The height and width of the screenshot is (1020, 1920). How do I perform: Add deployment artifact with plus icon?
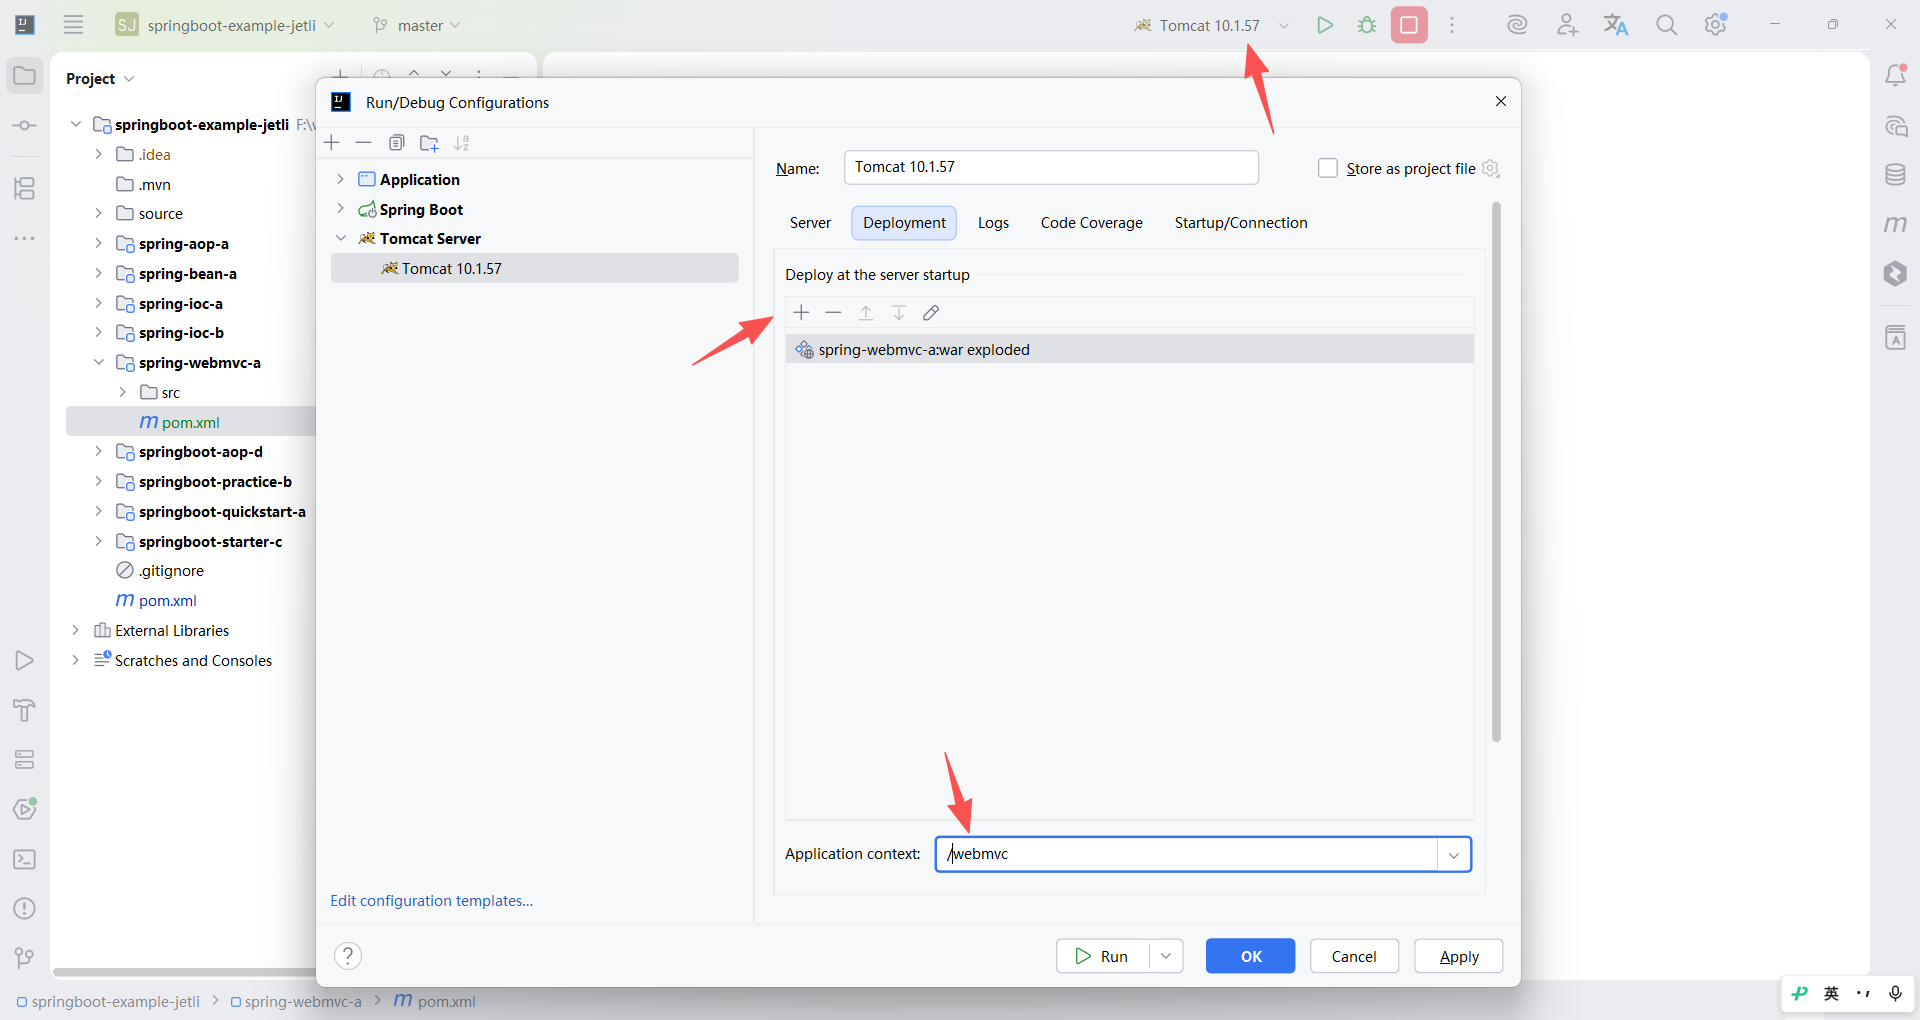[x=801, y=313]
